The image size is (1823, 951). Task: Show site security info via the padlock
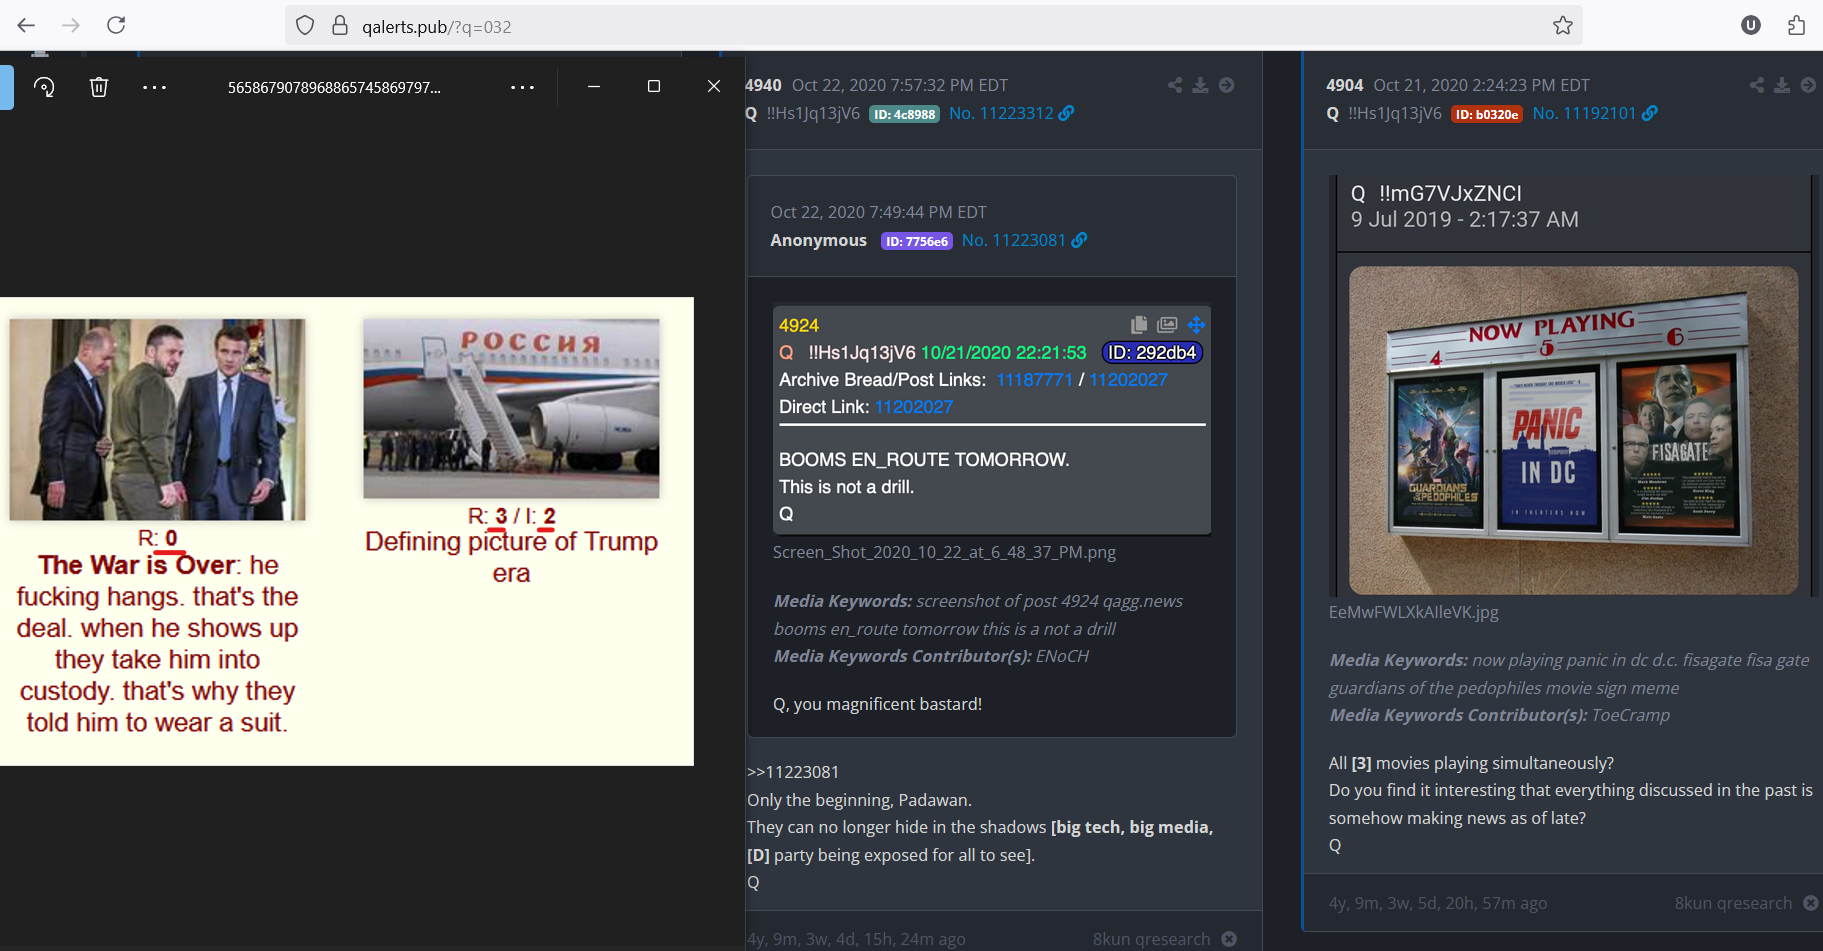(x=340, y=26)
